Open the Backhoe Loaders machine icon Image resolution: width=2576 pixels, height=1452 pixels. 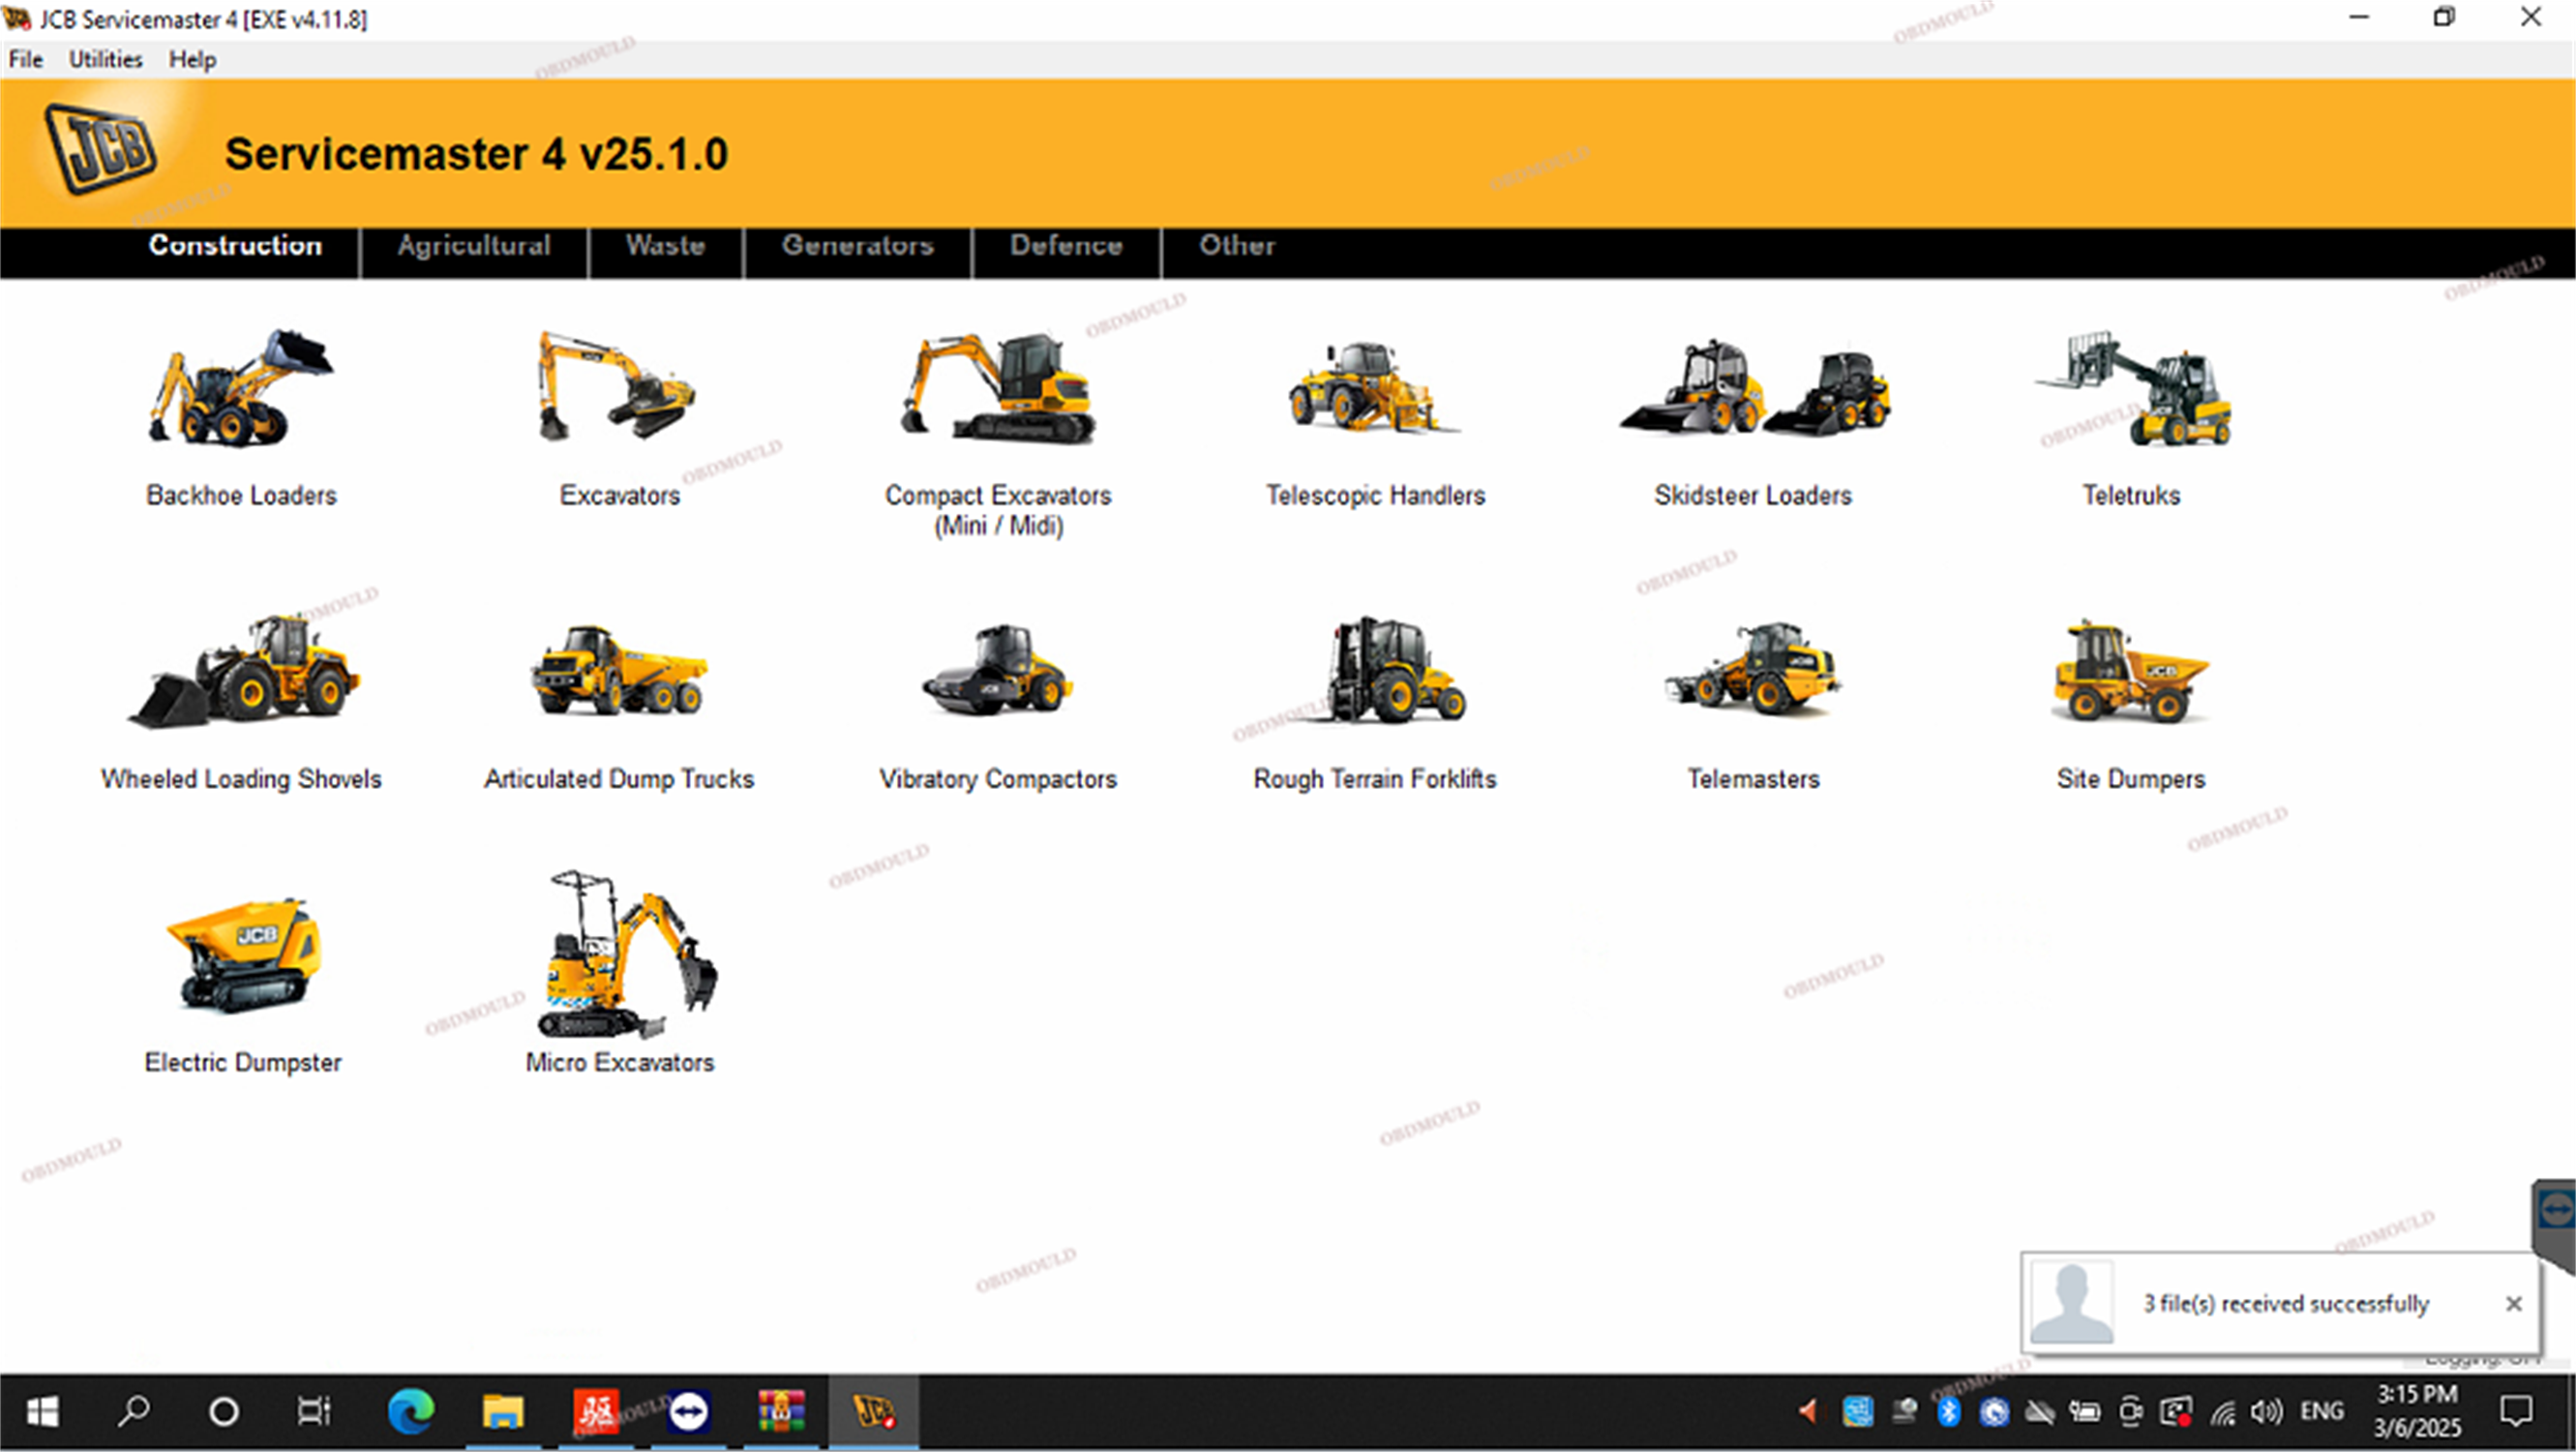[241, 388]
